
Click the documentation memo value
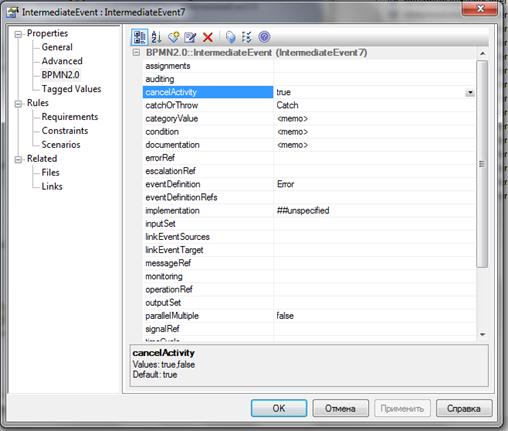pos(374,145)
